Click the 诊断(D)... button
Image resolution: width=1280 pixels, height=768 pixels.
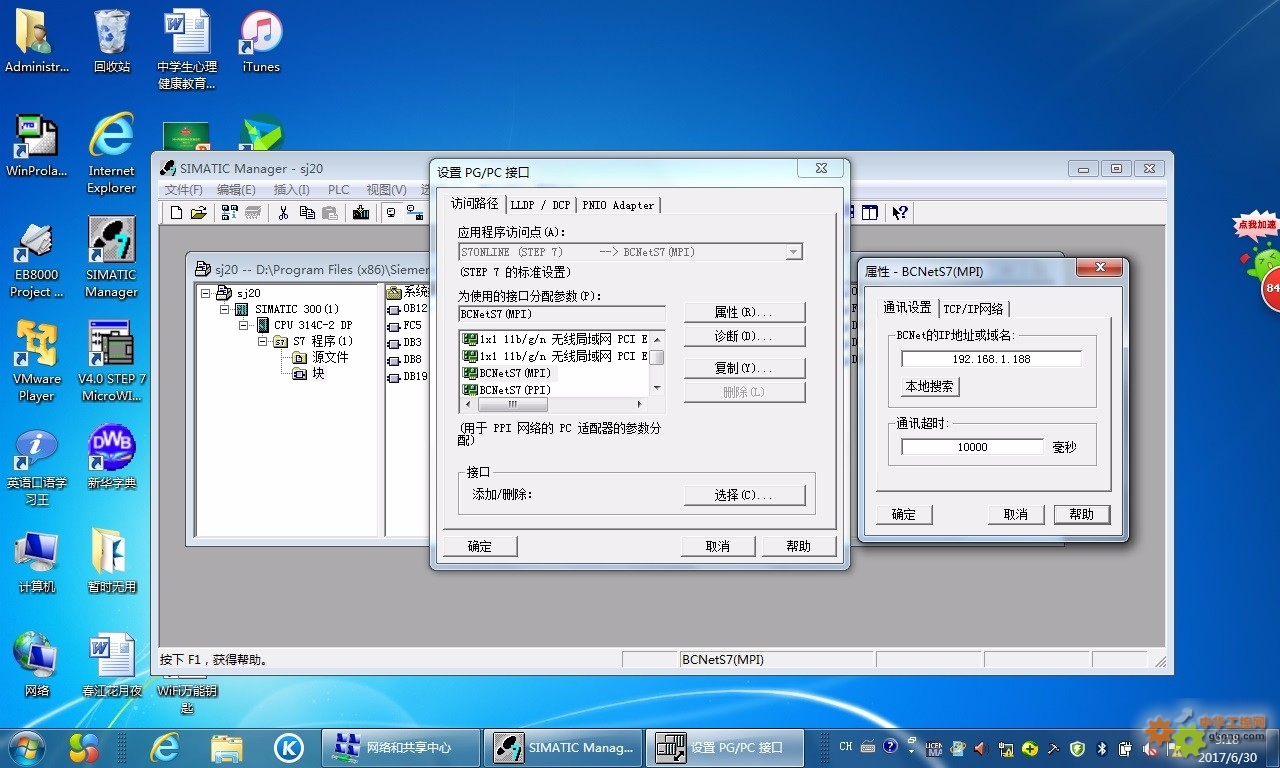click(x=744, y=336)
